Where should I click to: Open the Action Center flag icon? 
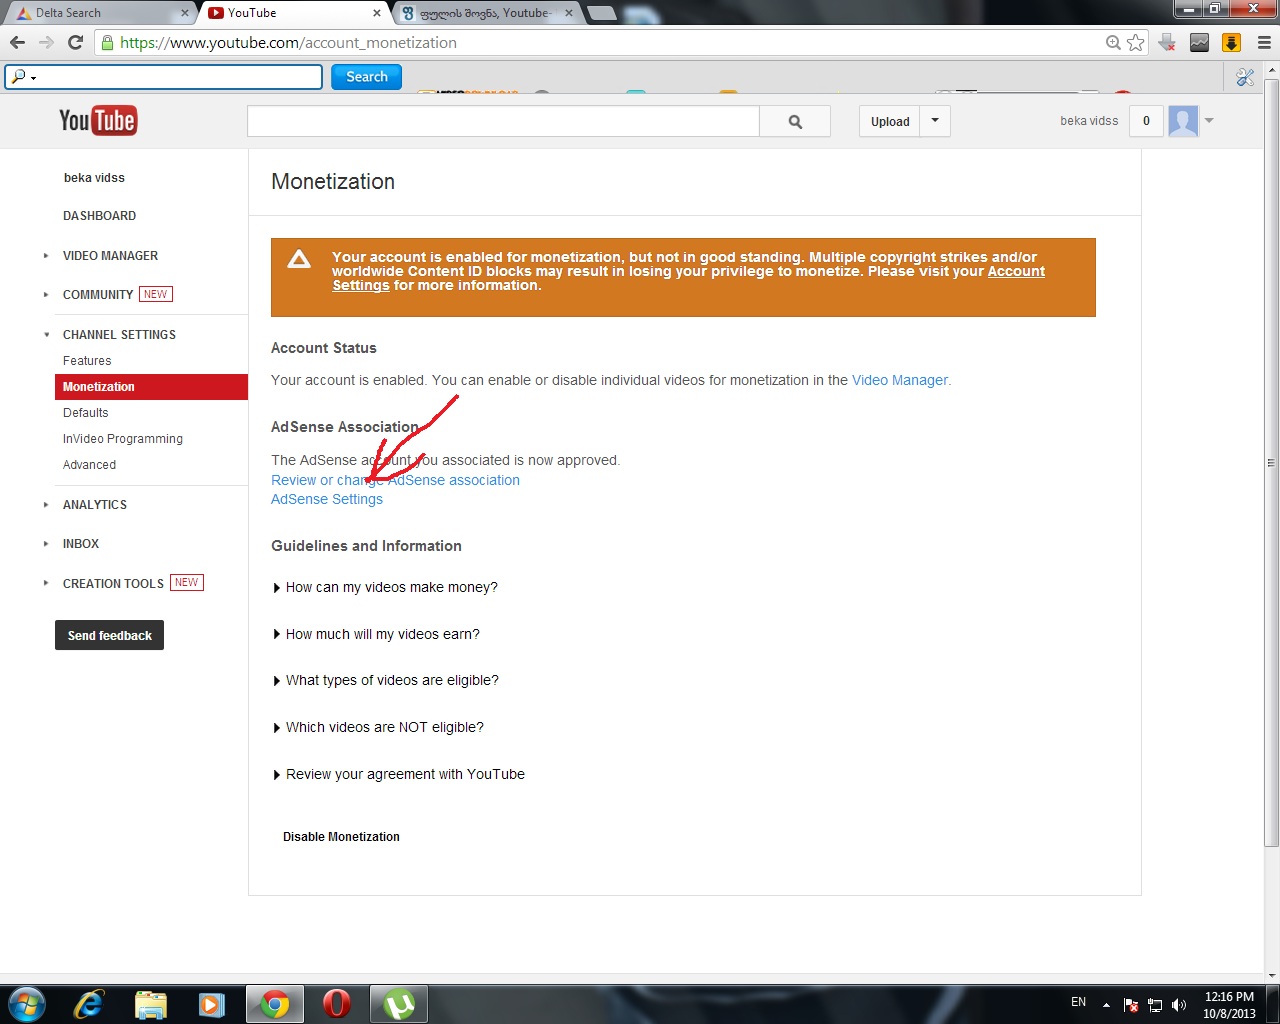click(x=1131, y=1005)
